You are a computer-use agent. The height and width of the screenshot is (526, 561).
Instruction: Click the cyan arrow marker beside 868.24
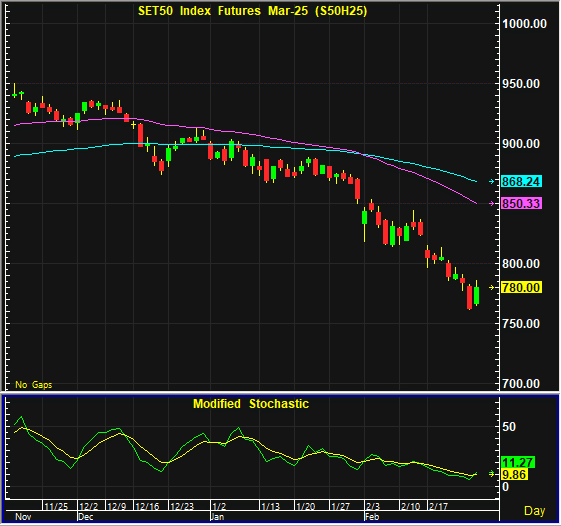pos(492,182)
